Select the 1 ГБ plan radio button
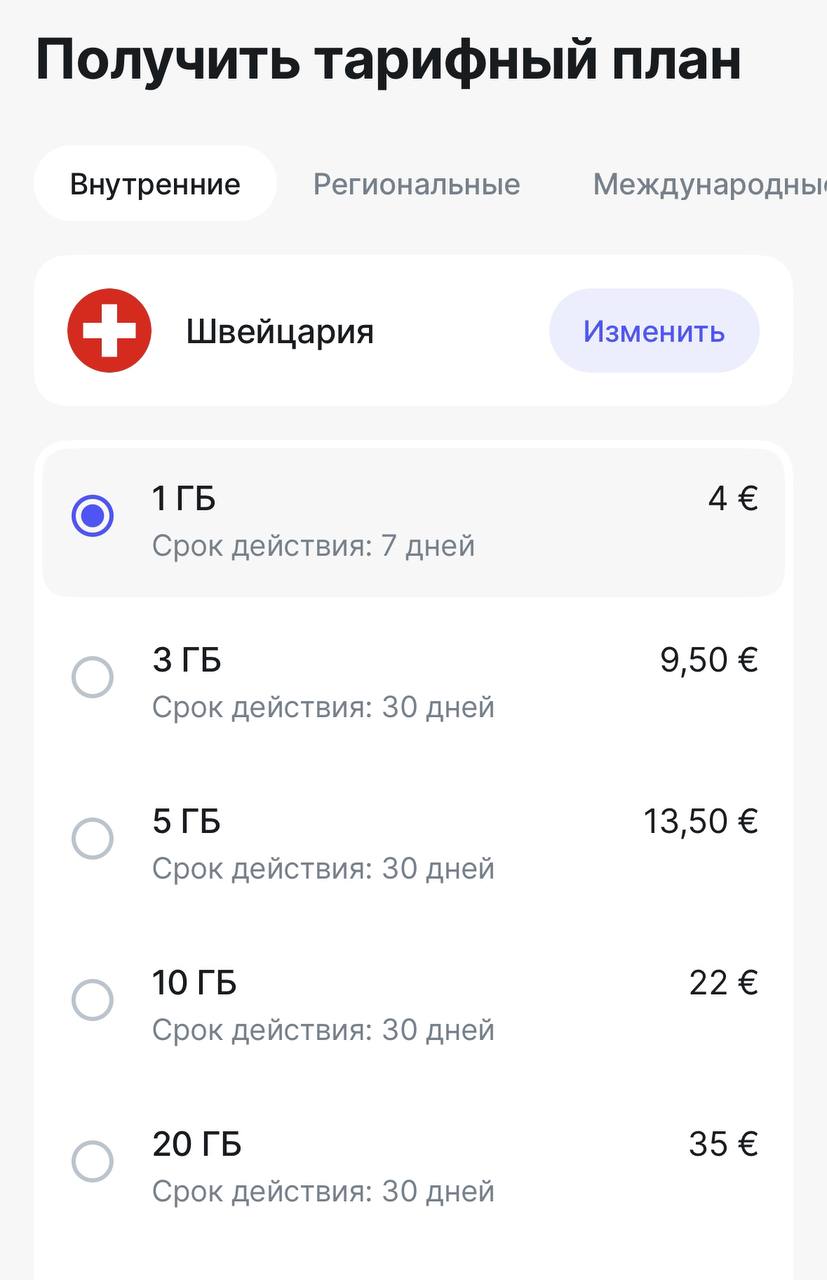The height and width of the screenshot is (1280, 827). pos(93,516)
